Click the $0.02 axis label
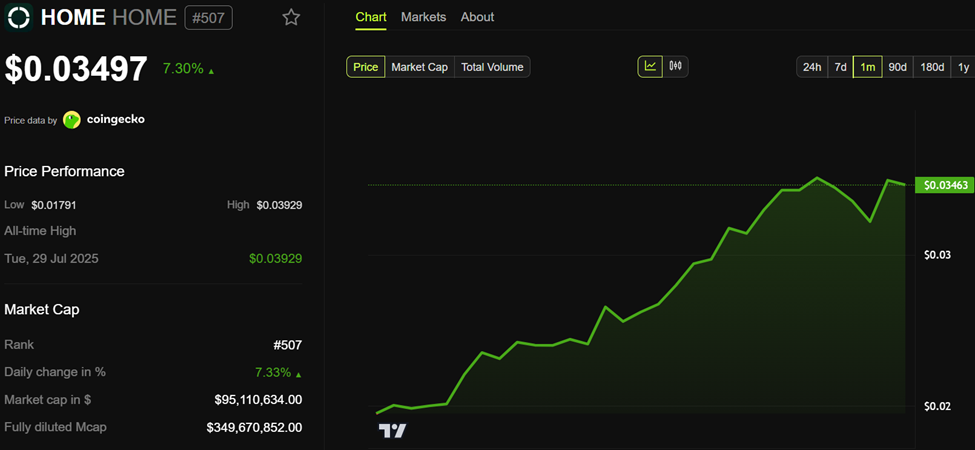This screenshot has width=975, height=450. [938, 406]
